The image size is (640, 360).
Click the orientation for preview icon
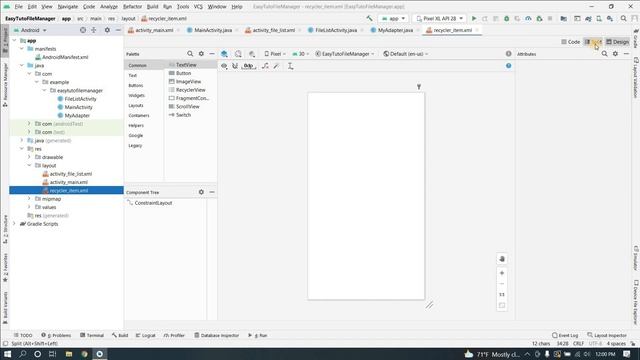238,53
